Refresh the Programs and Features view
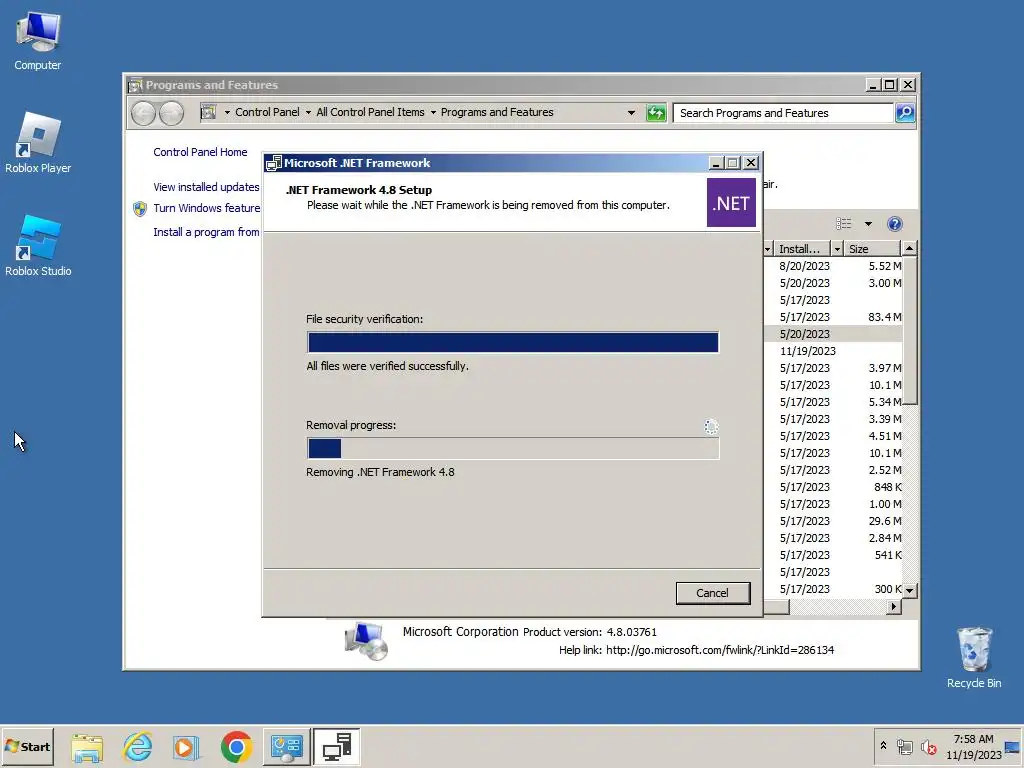 tap(656, 113)
